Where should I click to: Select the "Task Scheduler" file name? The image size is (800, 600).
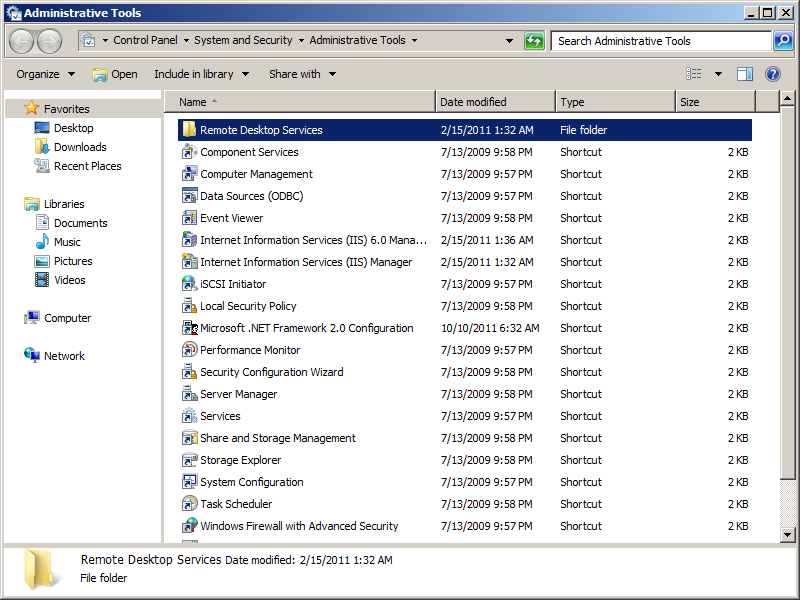[236, 504]
